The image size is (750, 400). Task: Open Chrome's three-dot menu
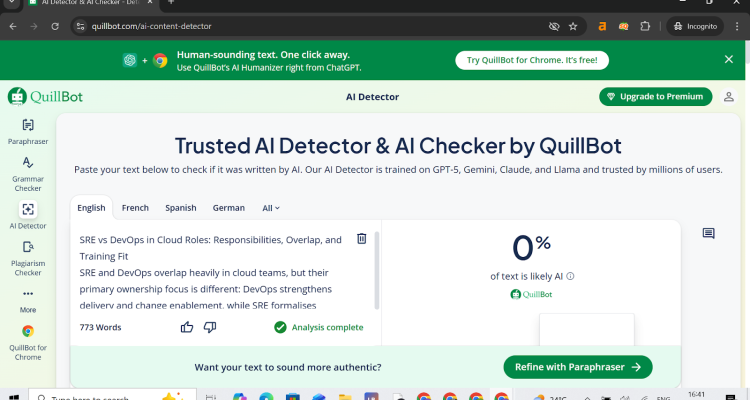737,26
